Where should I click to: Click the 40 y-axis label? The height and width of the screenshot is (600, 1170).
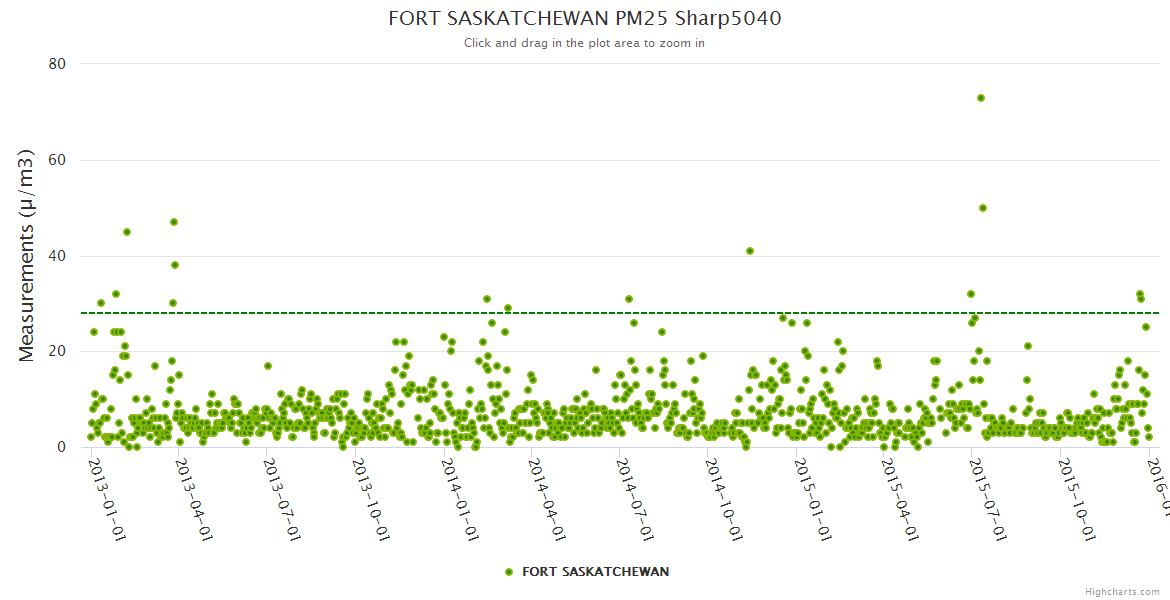point(57,256)
